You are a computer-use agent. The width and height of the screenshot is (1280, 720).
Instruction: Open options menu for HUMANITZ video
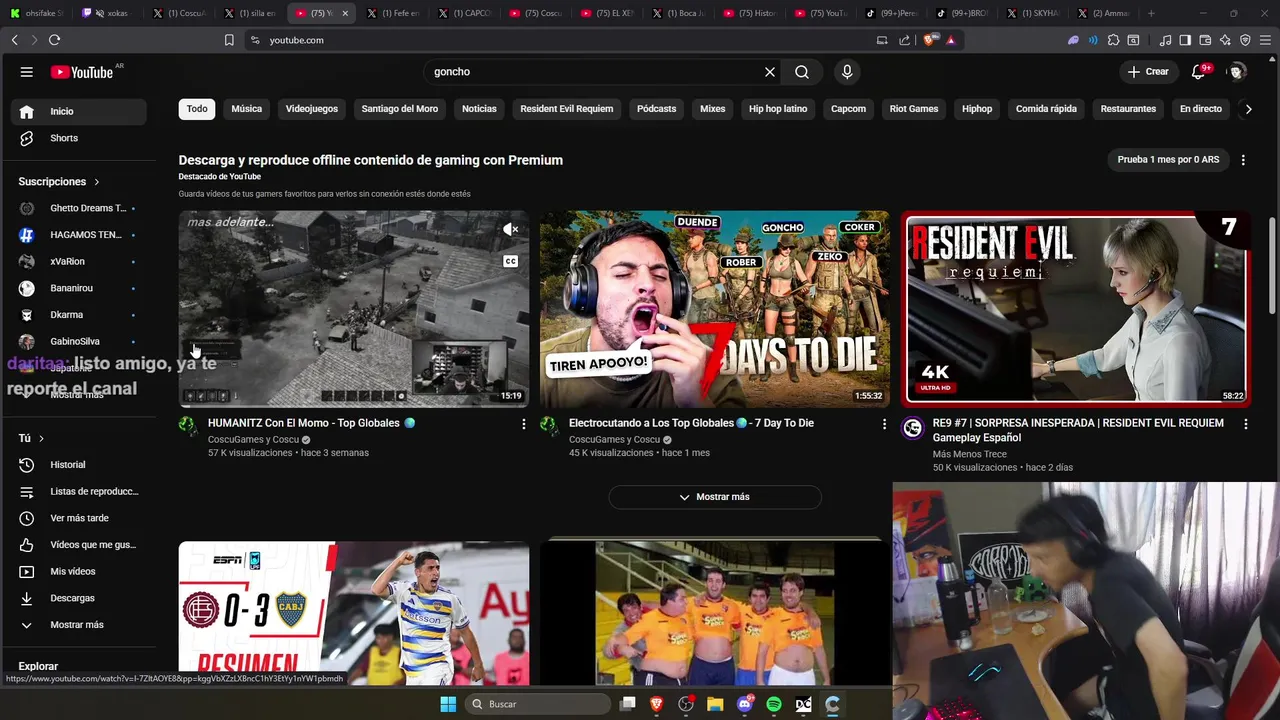pyautogui.click(x=523, y=424)
